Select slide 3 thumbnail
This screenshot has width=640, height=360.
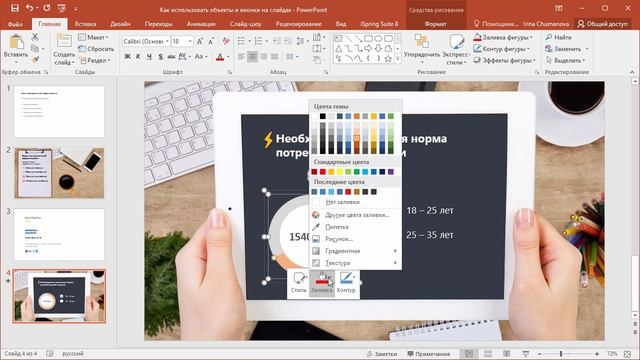(x=59, y=235)
